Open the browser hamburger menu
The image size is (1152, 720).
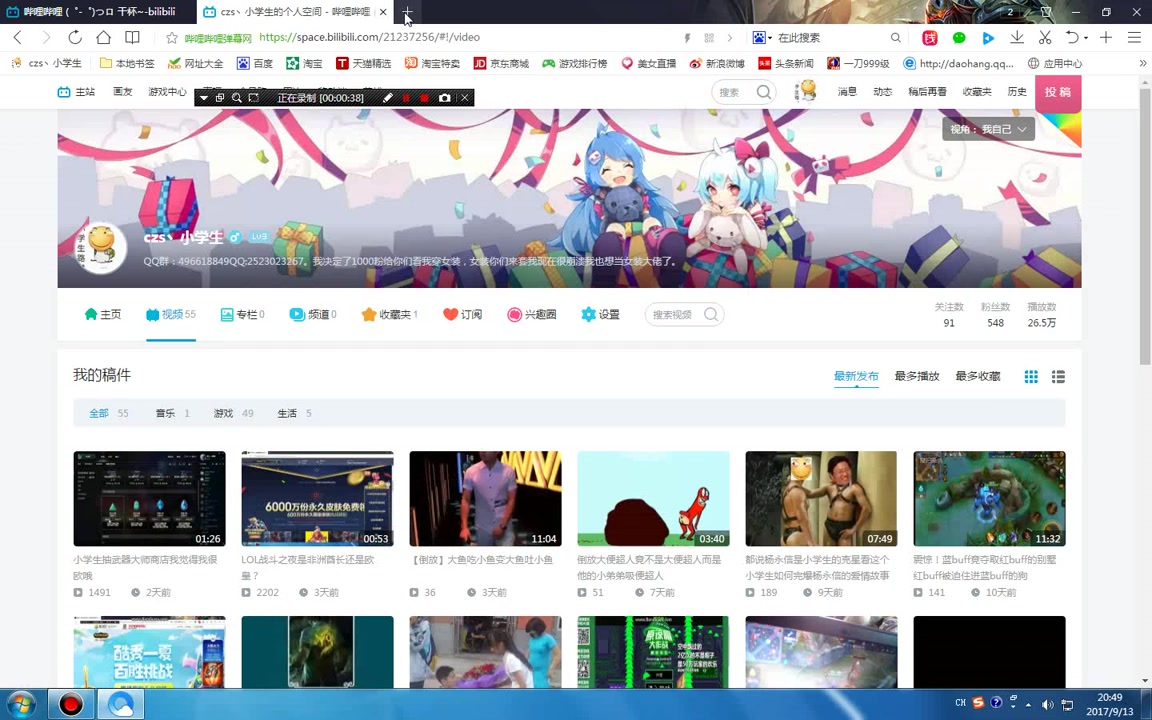point(1134,37)
